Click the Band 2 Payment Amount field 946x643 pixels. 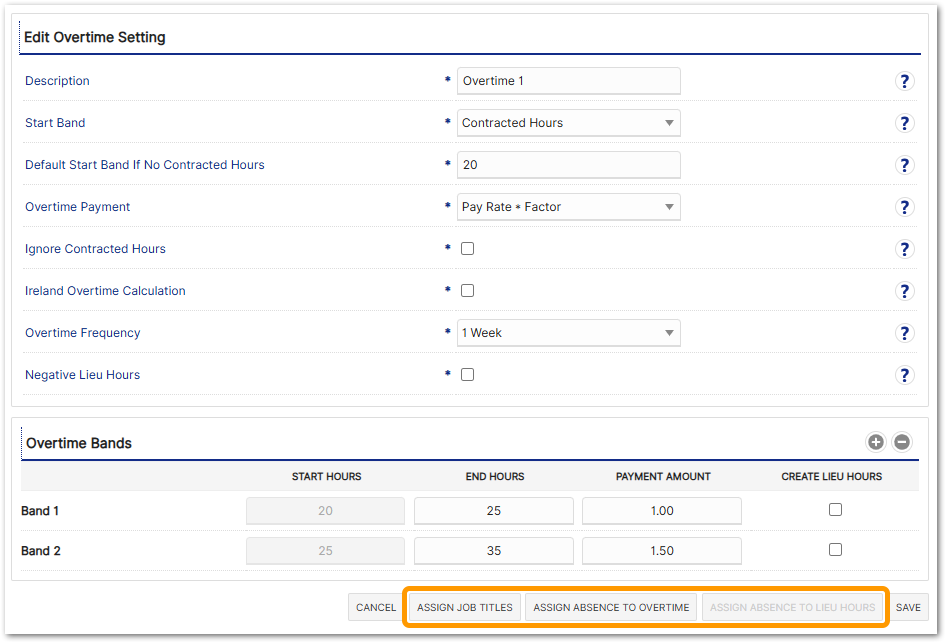(x=661, y=551)
